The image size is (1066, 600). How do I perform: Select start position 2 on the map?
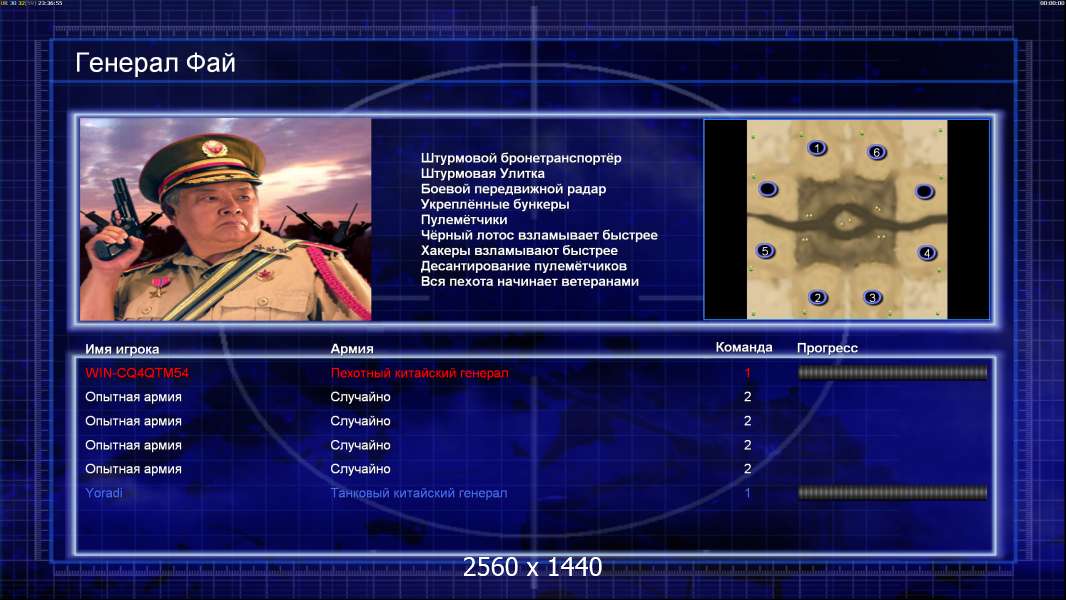(x=818, y=298)
